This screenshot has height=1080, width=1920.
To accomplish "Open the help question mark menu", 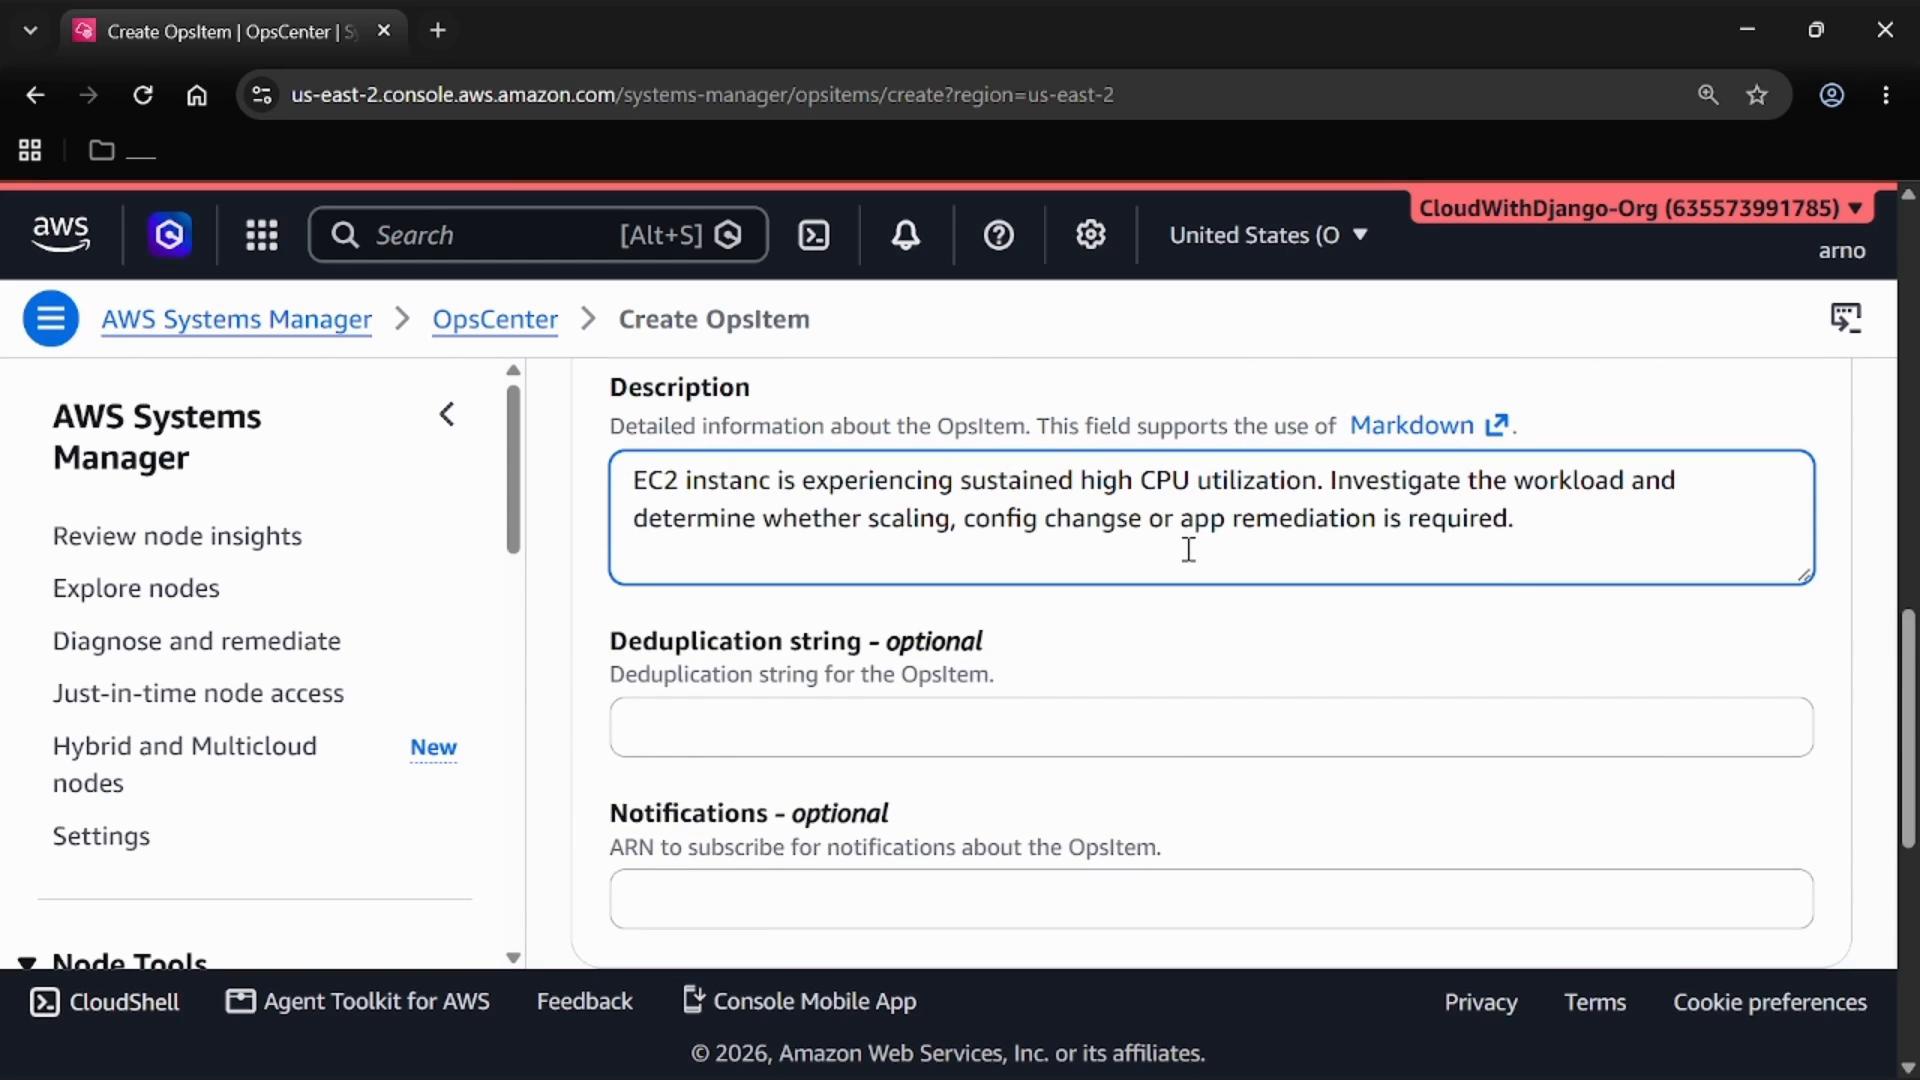I will coord(999,235).
